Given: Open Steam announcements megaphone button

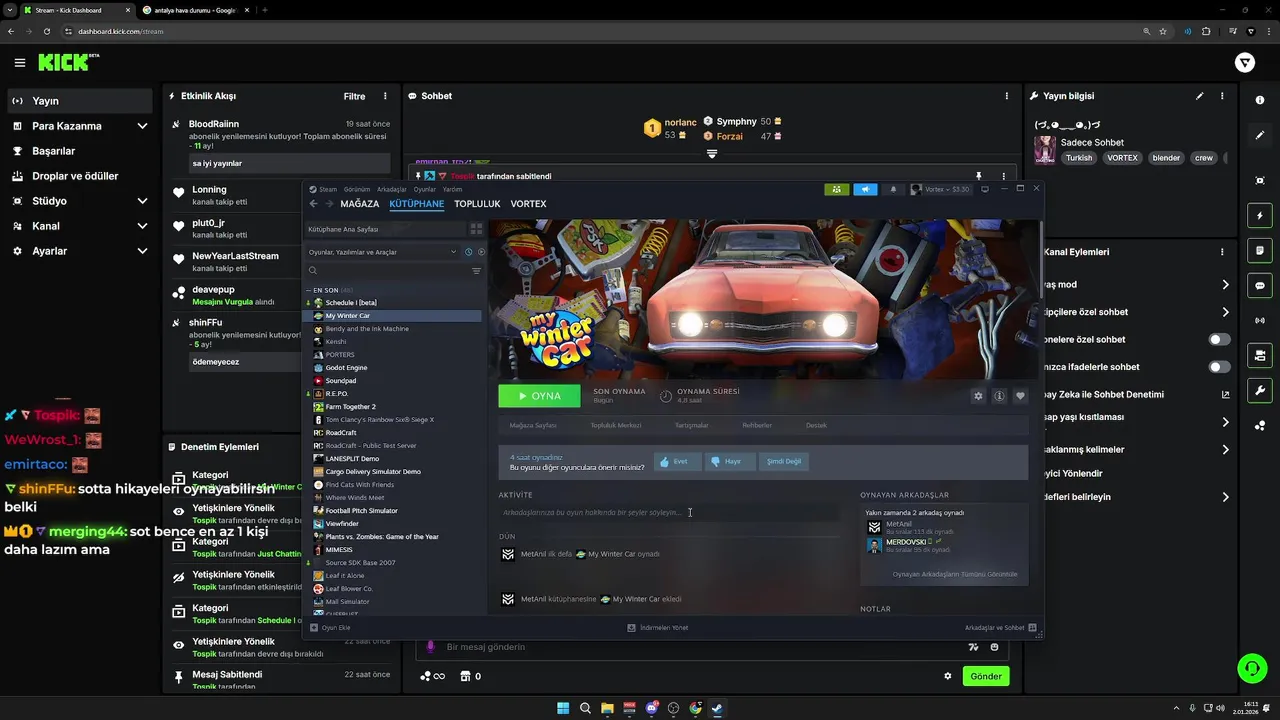Looking at the screenshot, I should 865,189.
